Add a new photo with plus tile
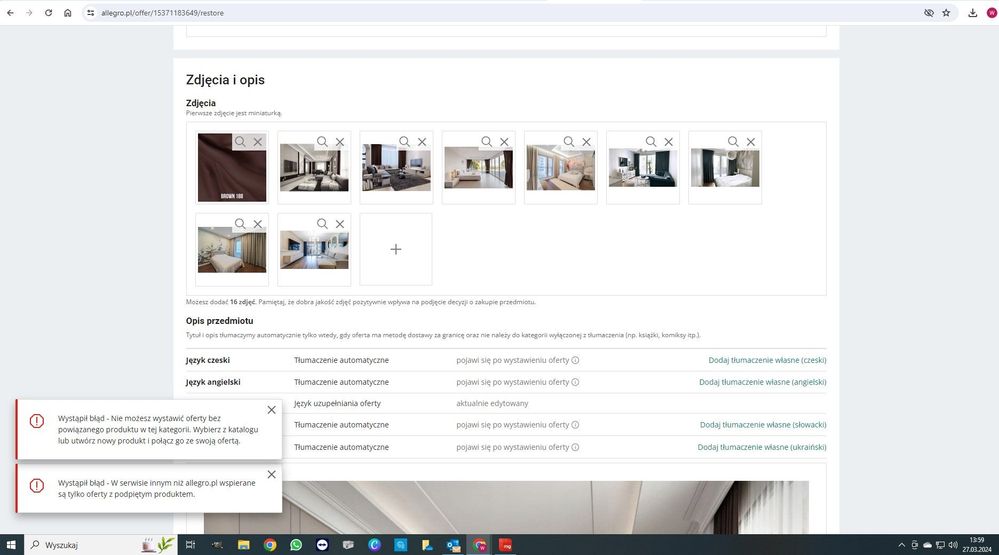The width and height of the screenshot is (999, 555). click(396, 249)
